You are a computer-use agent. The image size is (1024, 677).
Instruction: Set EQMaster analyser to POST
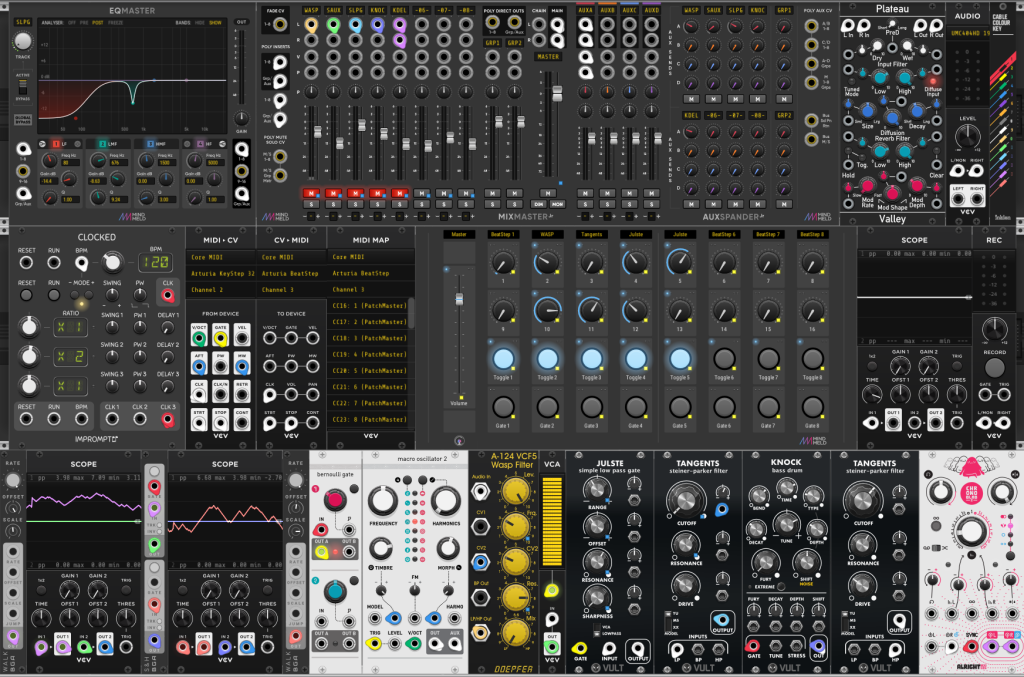click(x=98, y=23)
